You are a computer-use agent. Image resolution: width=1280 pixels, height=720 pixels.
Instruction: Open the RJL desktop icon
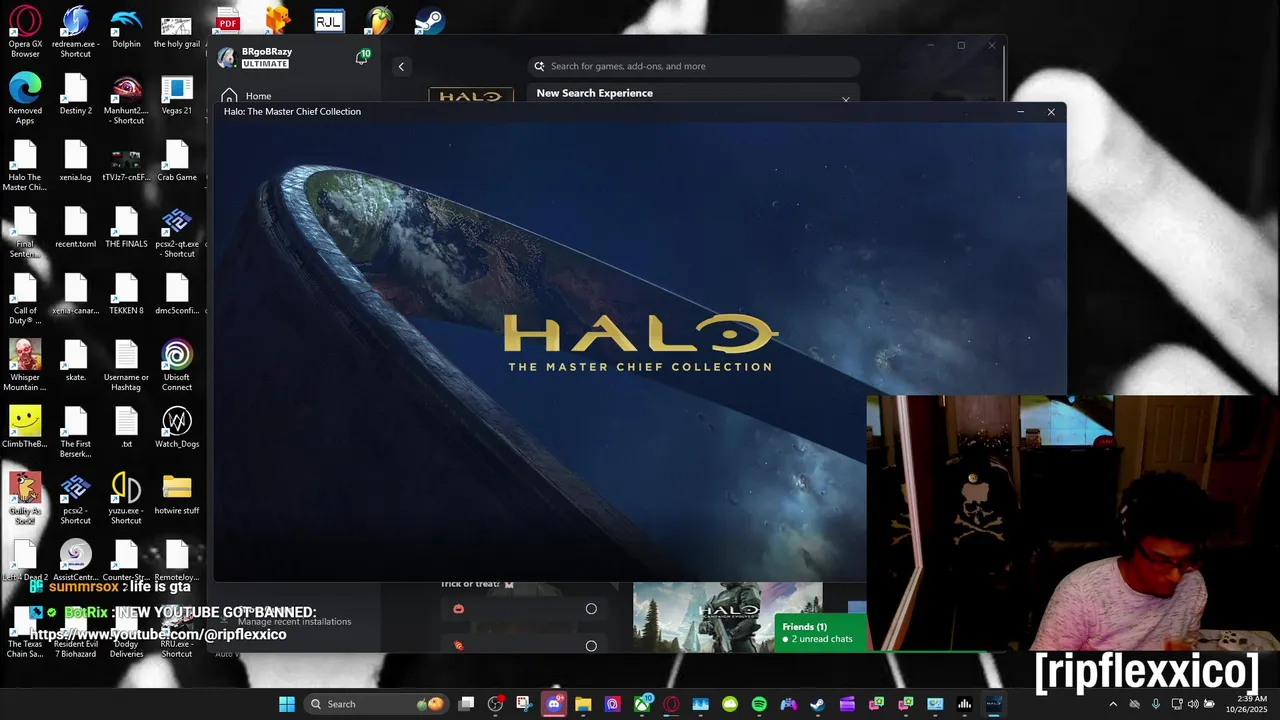[x=328, y=20]
